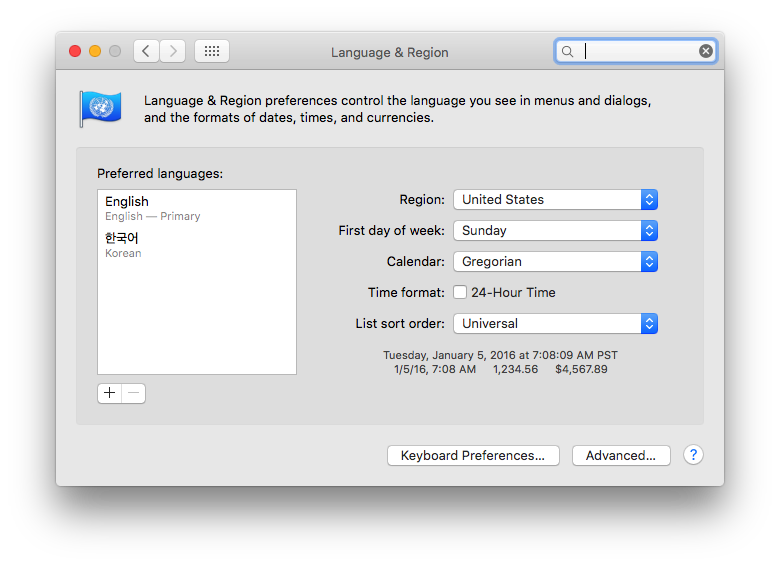This screenshot has height=566, width=780.
Task: Click inside the search text field
Action: (639, 51)
